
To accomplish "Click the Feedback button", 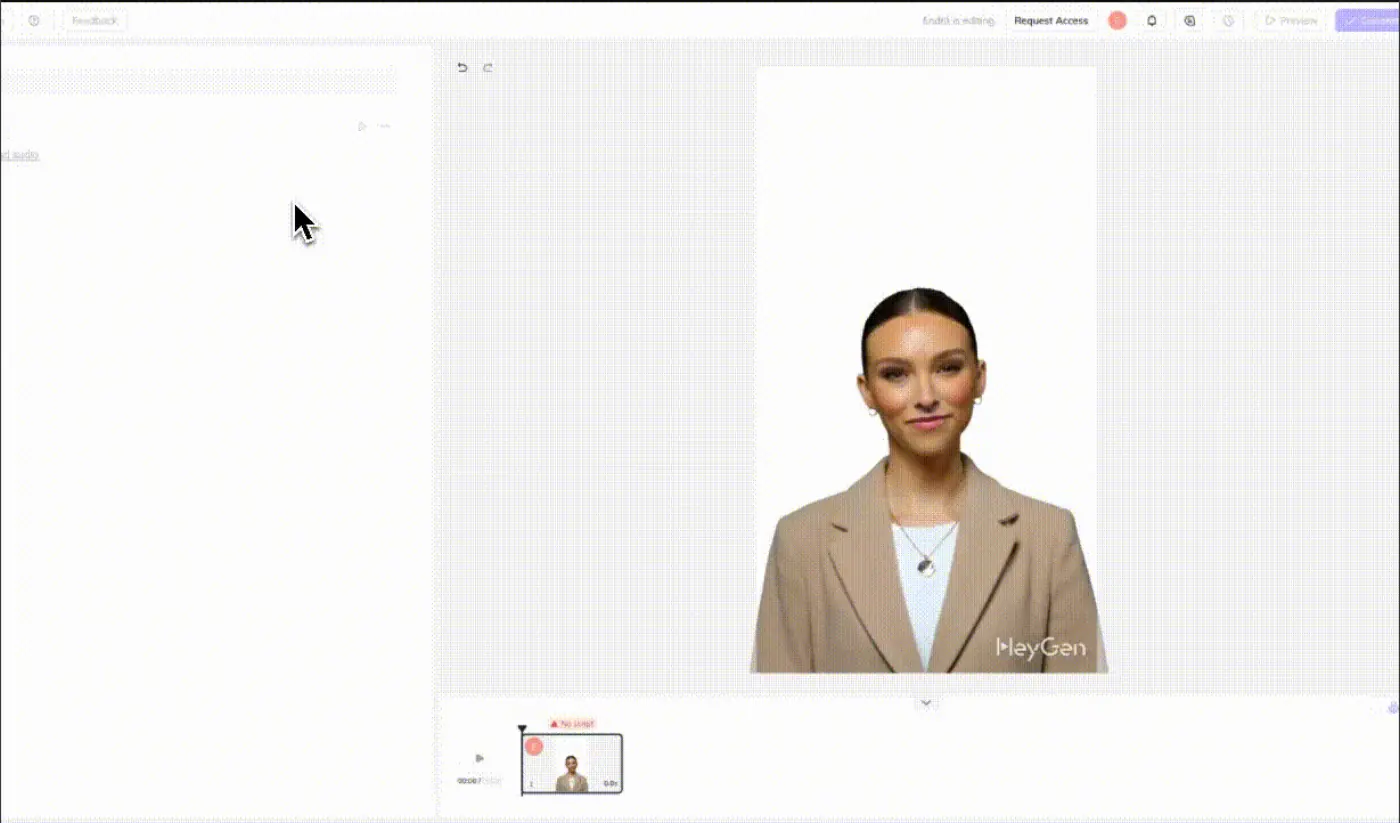I will coord(95,21).
